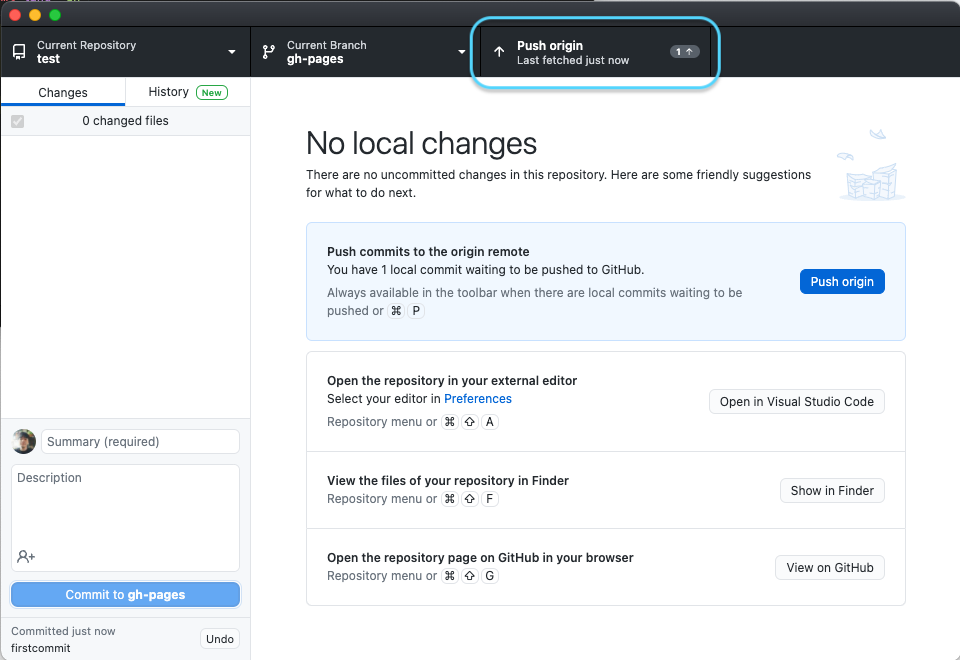
Task: Click the P shortcut key hint
Action: click(416, 310)
